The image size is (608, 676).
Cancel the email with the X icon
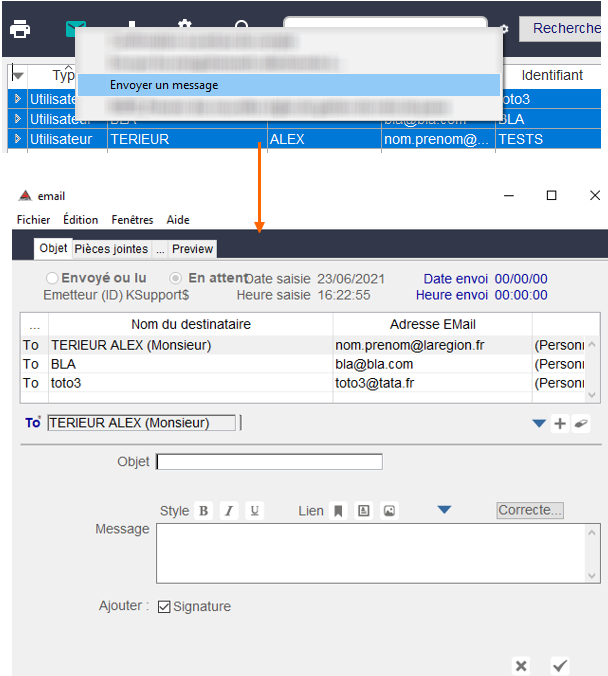[521, 665]
